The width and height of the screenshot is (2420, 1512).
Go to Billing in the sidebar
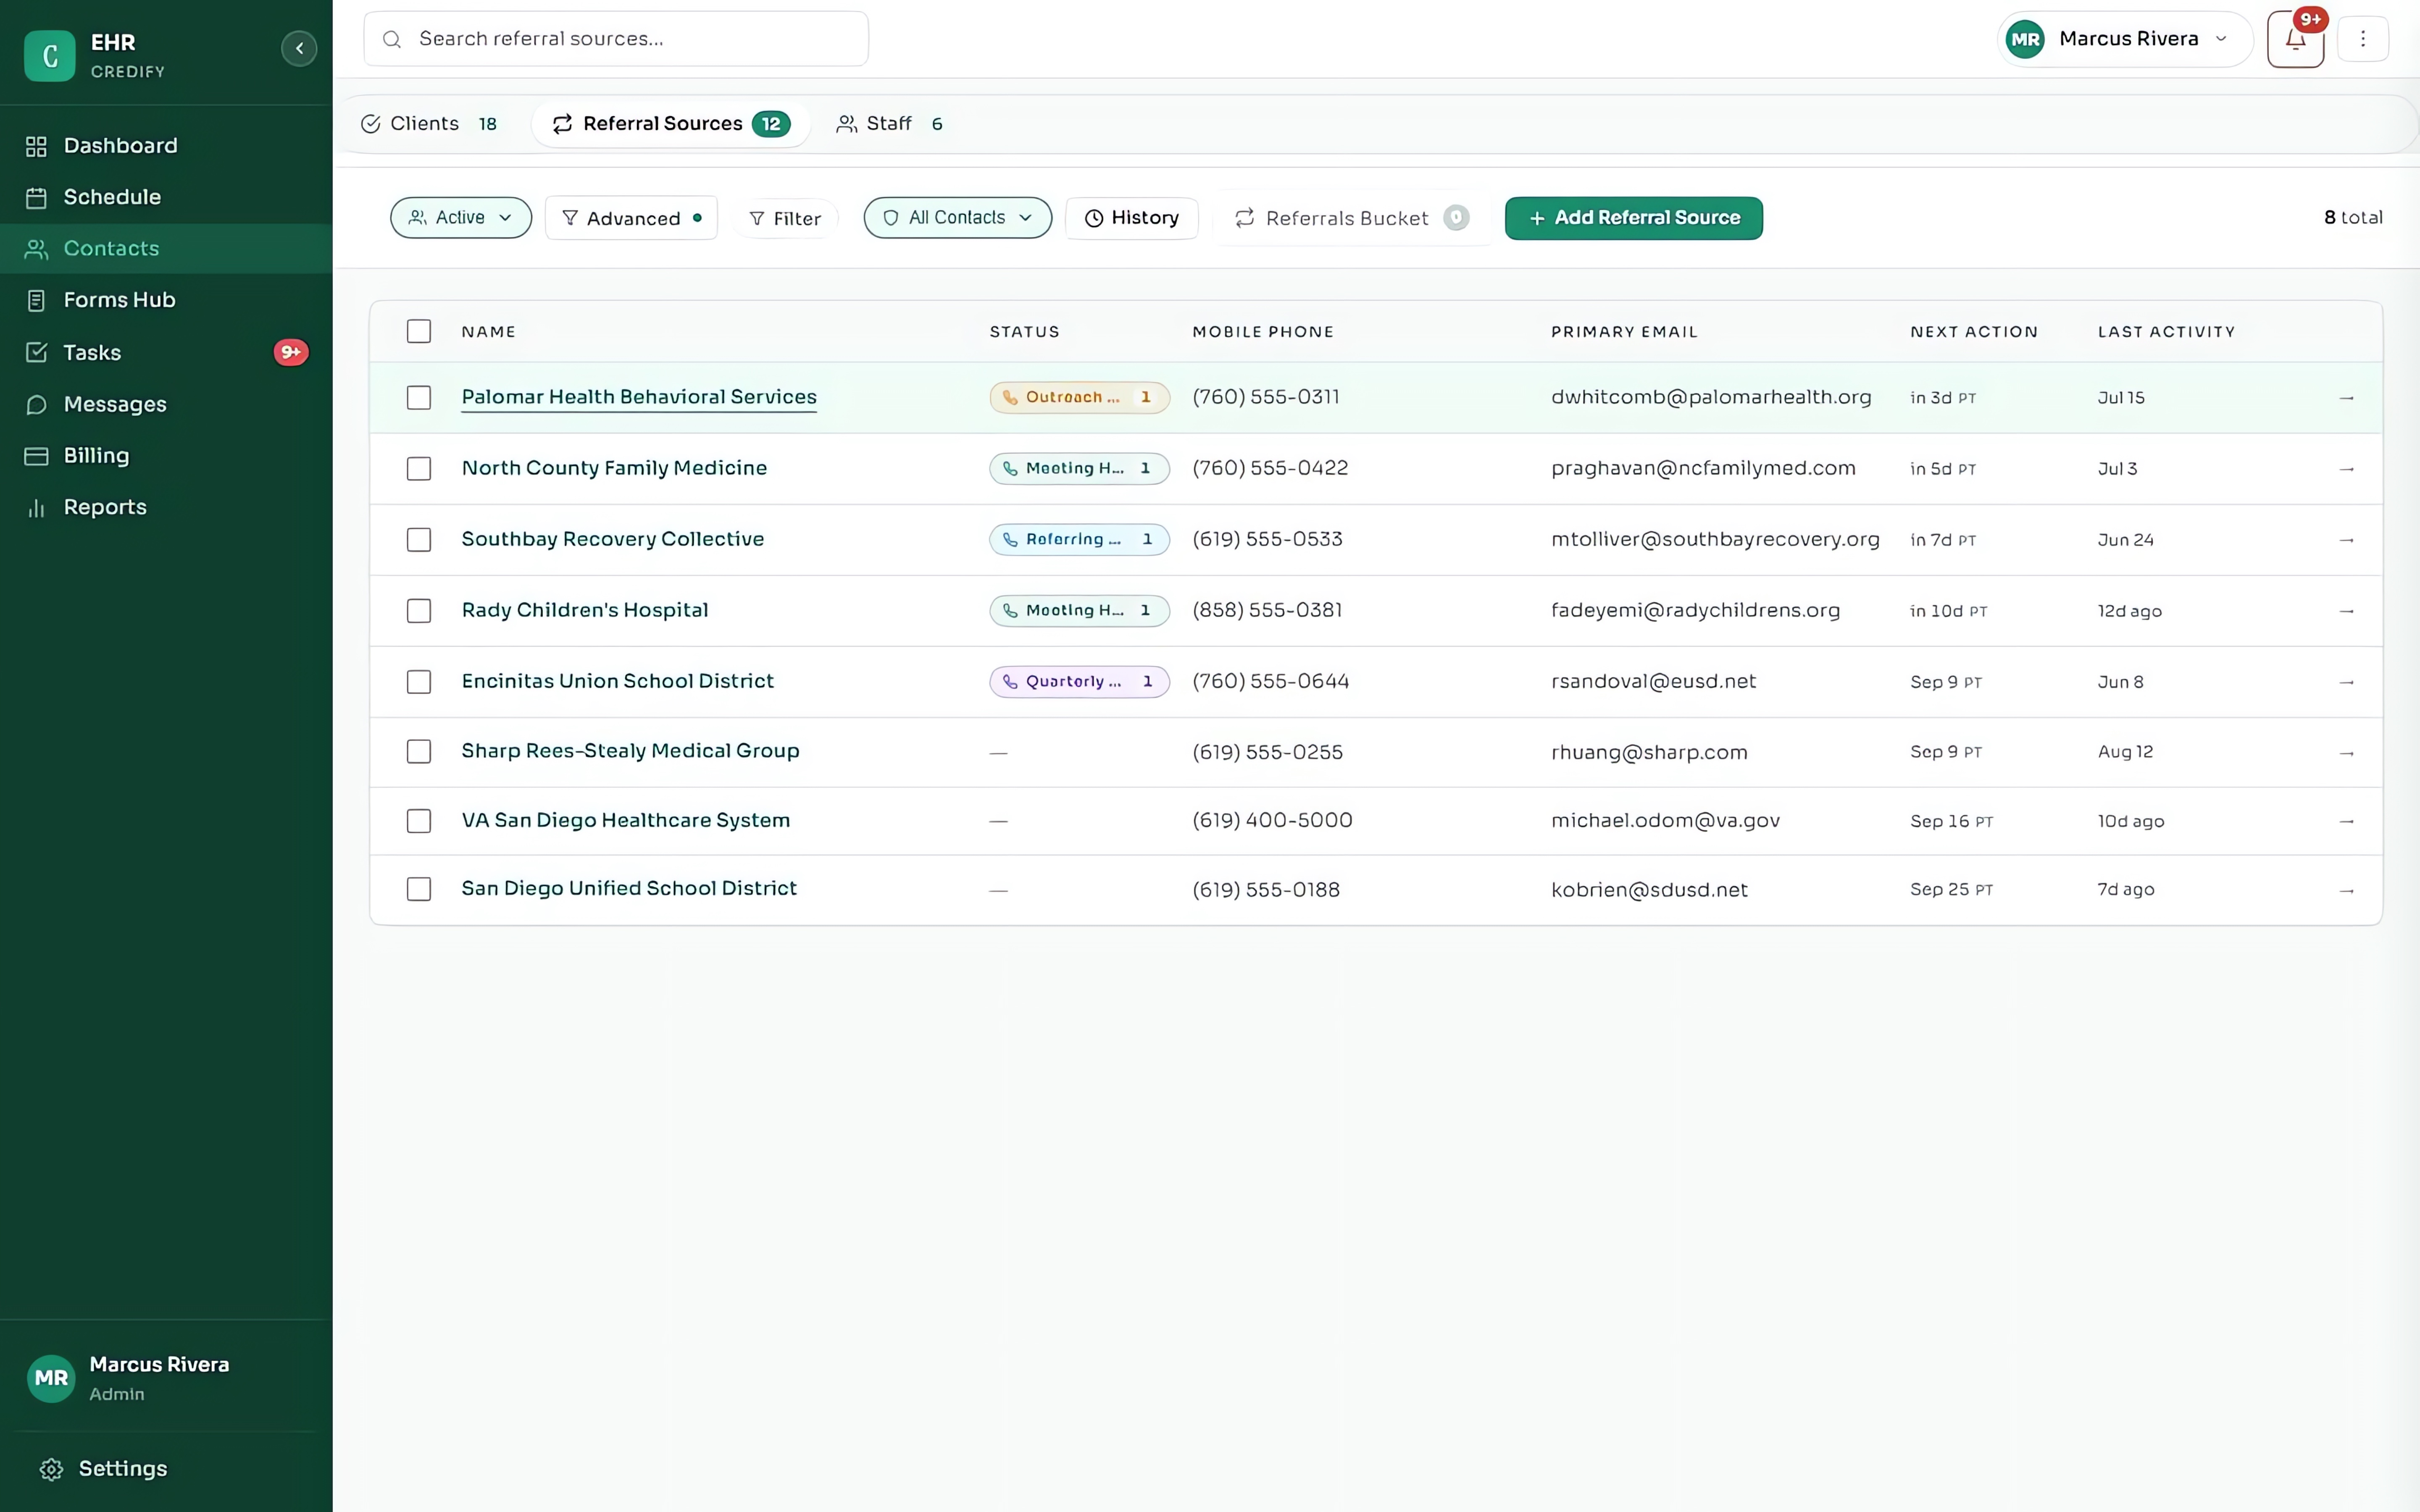pos(166,456)
